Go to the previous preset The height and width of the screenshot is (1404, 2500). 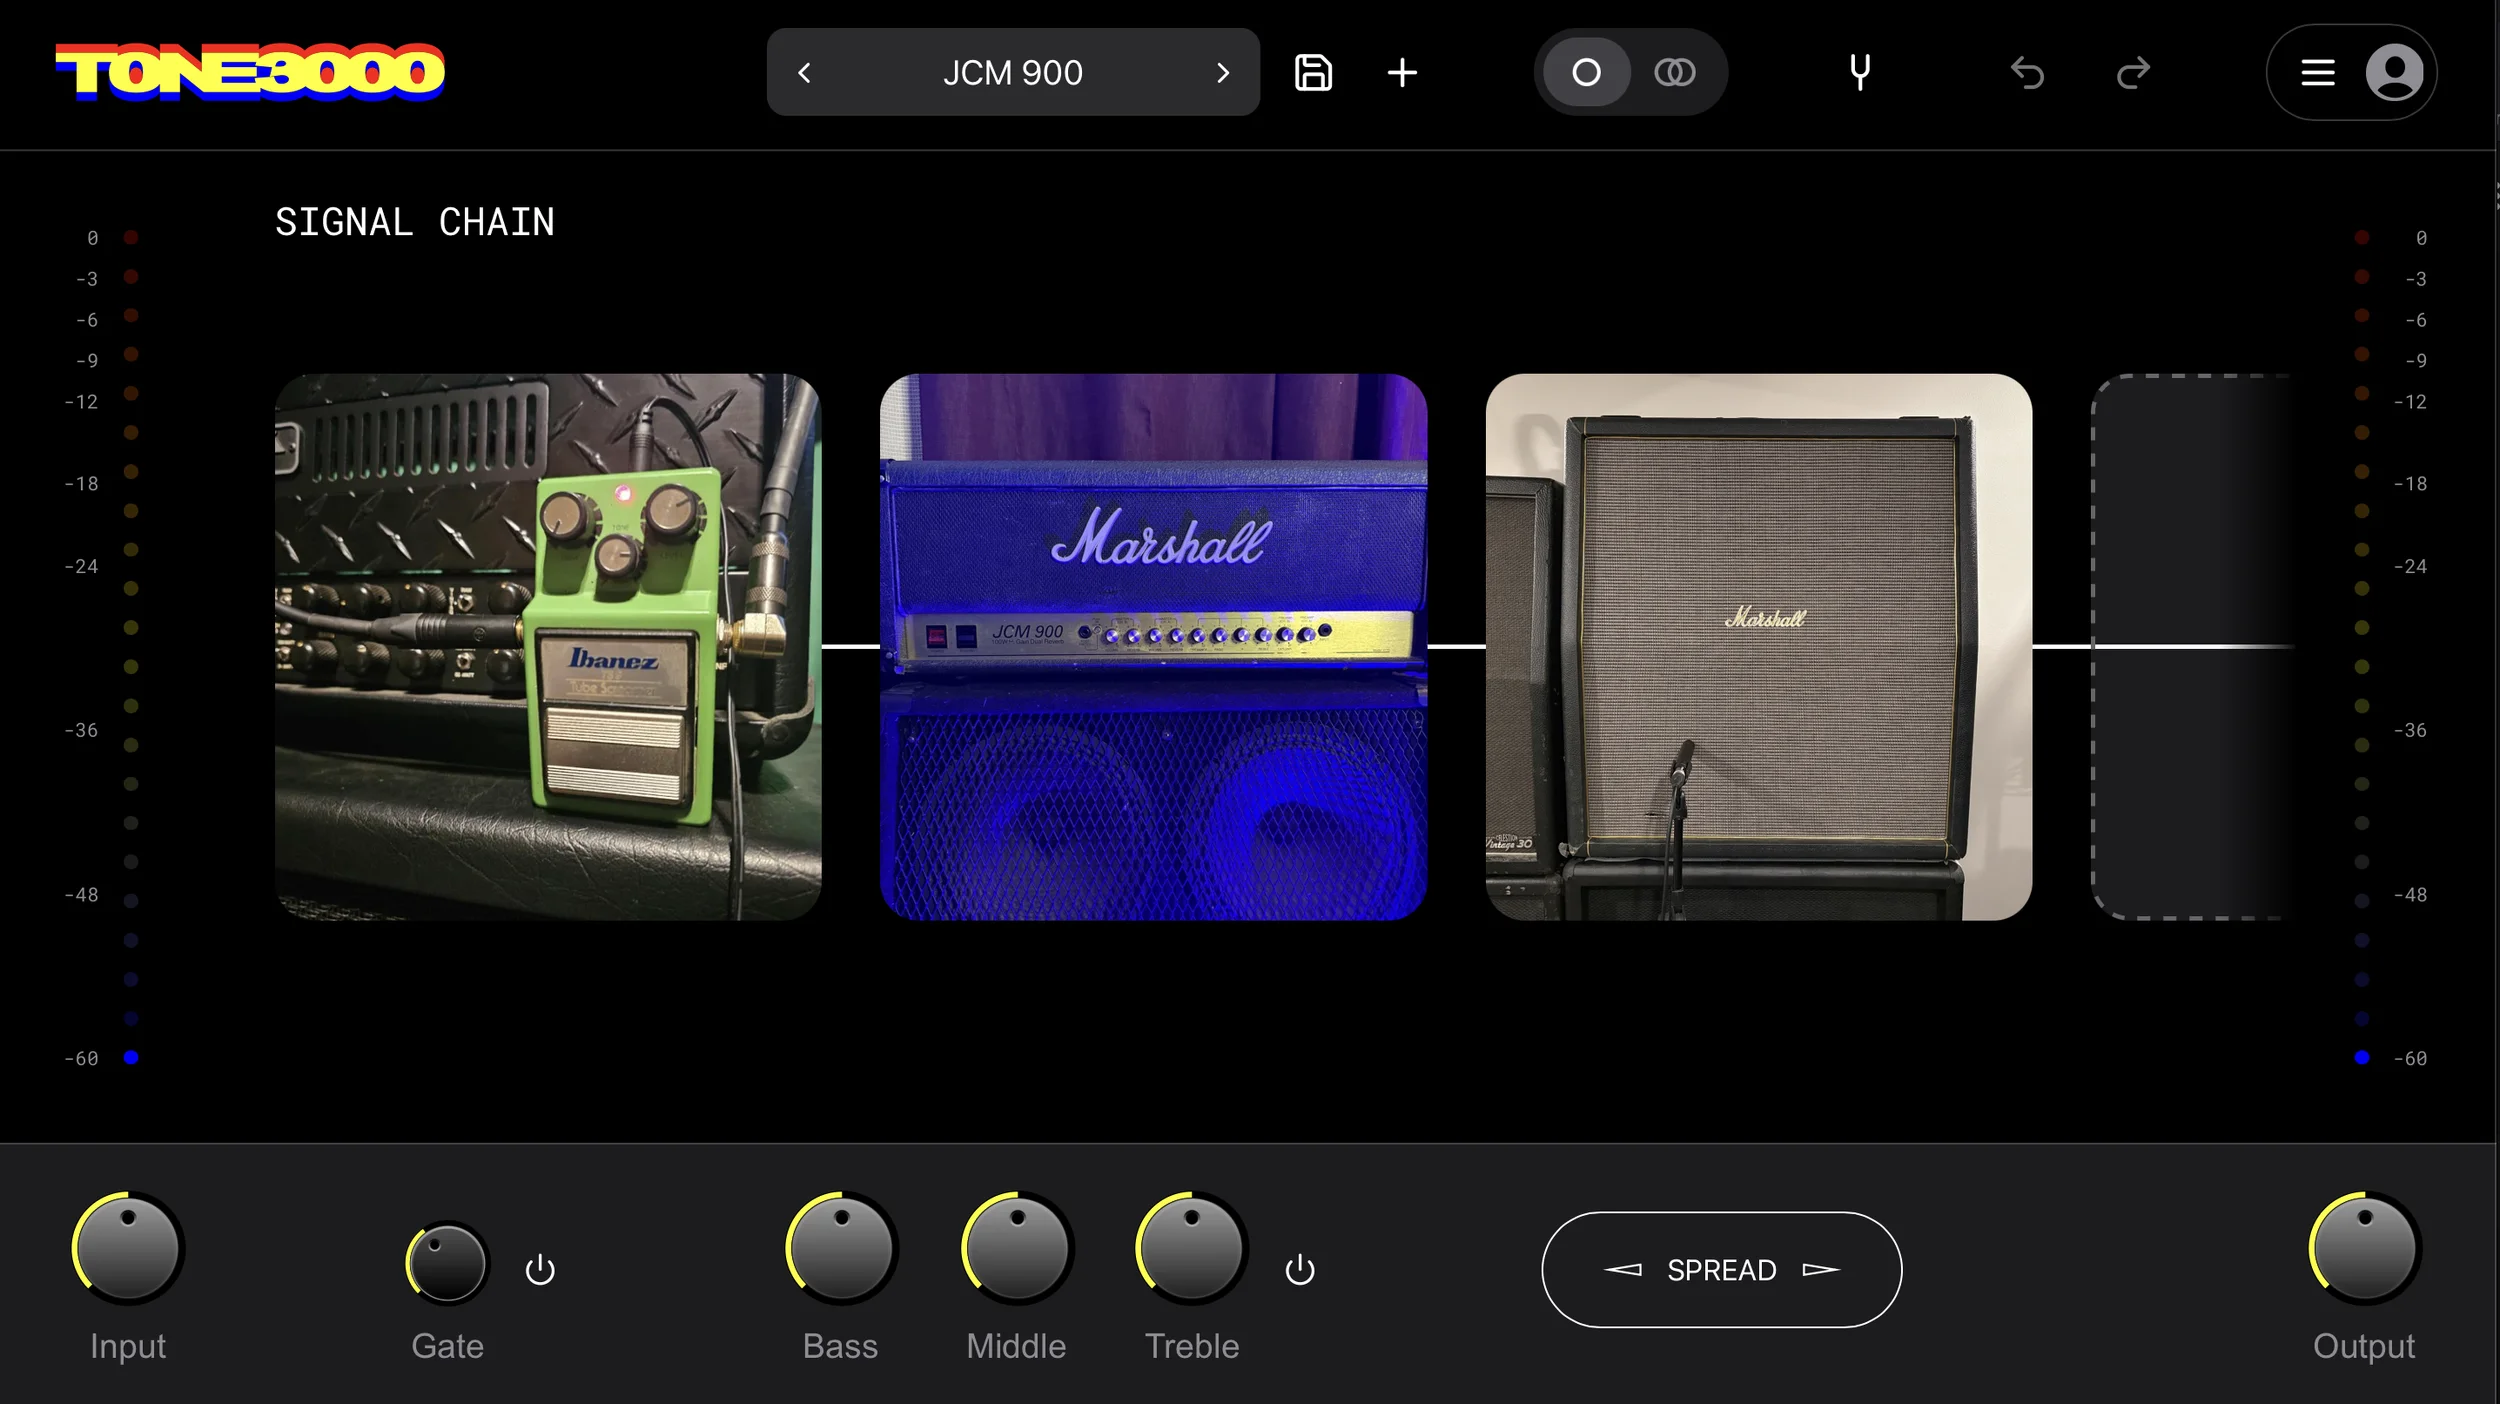coord(804,73)
